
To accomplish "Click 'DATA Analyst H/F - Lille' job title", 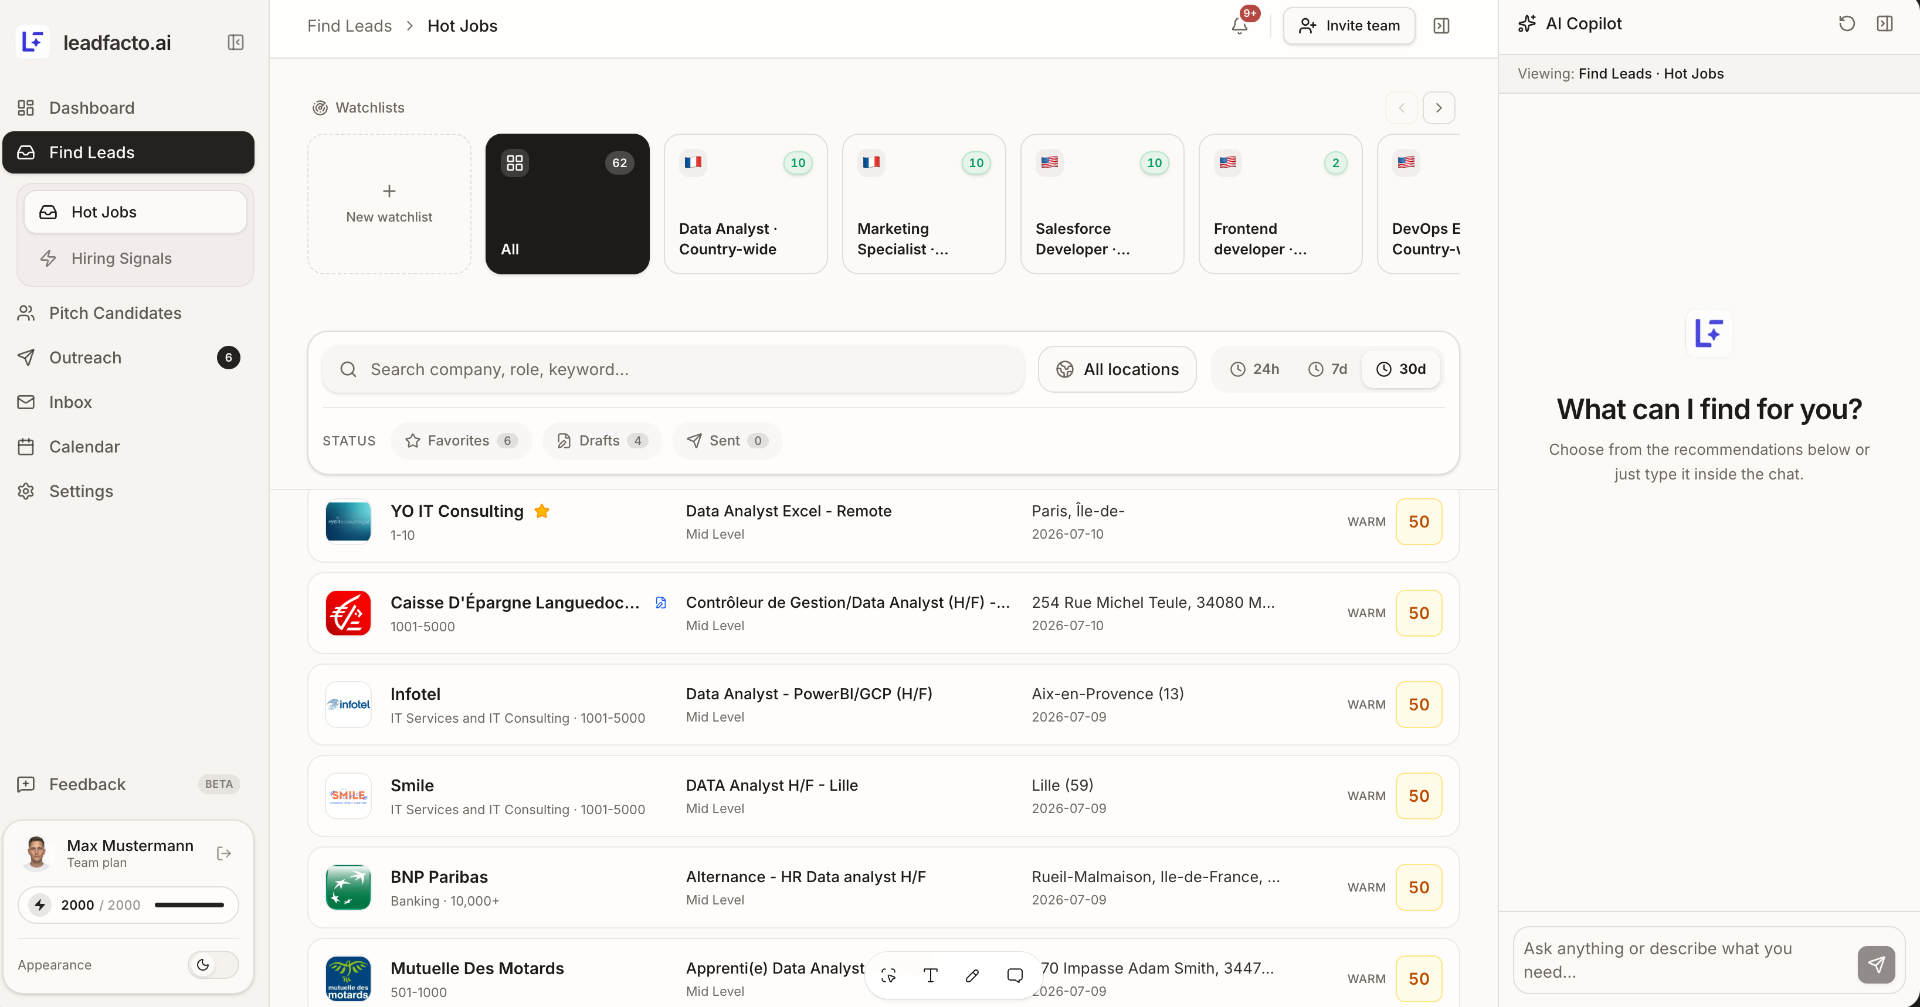I will [772, 786].
